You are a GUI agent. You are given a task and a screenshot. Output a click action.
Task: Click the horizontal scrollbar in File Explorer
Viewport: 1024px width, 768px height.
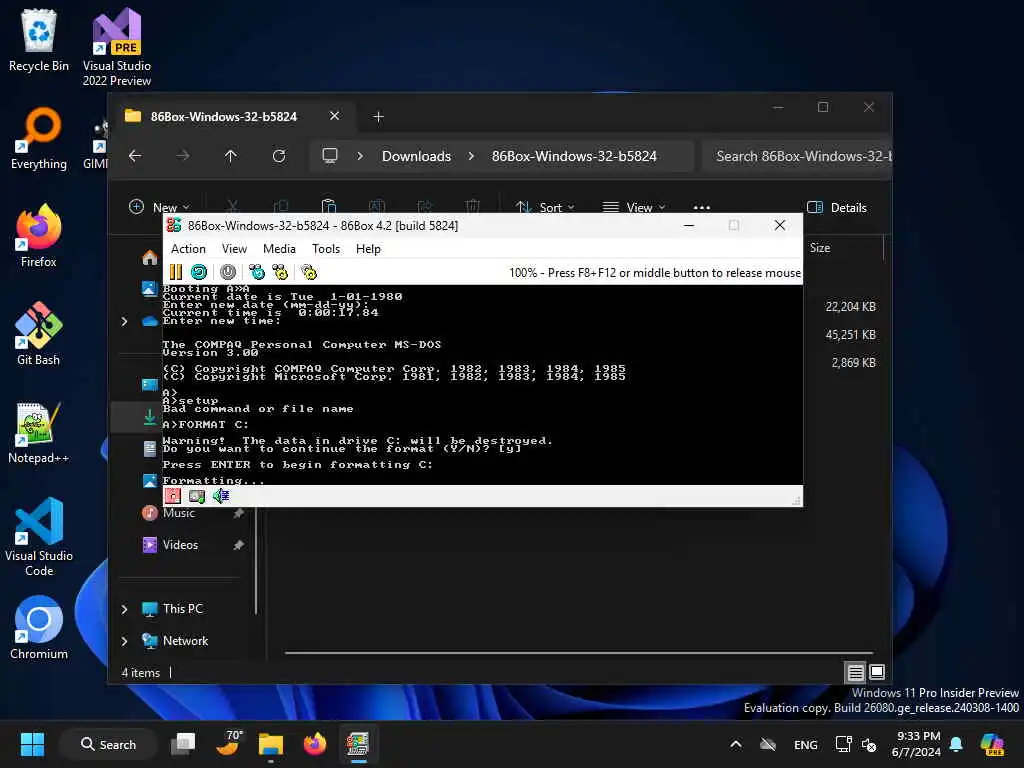click(x=579, y=652)
